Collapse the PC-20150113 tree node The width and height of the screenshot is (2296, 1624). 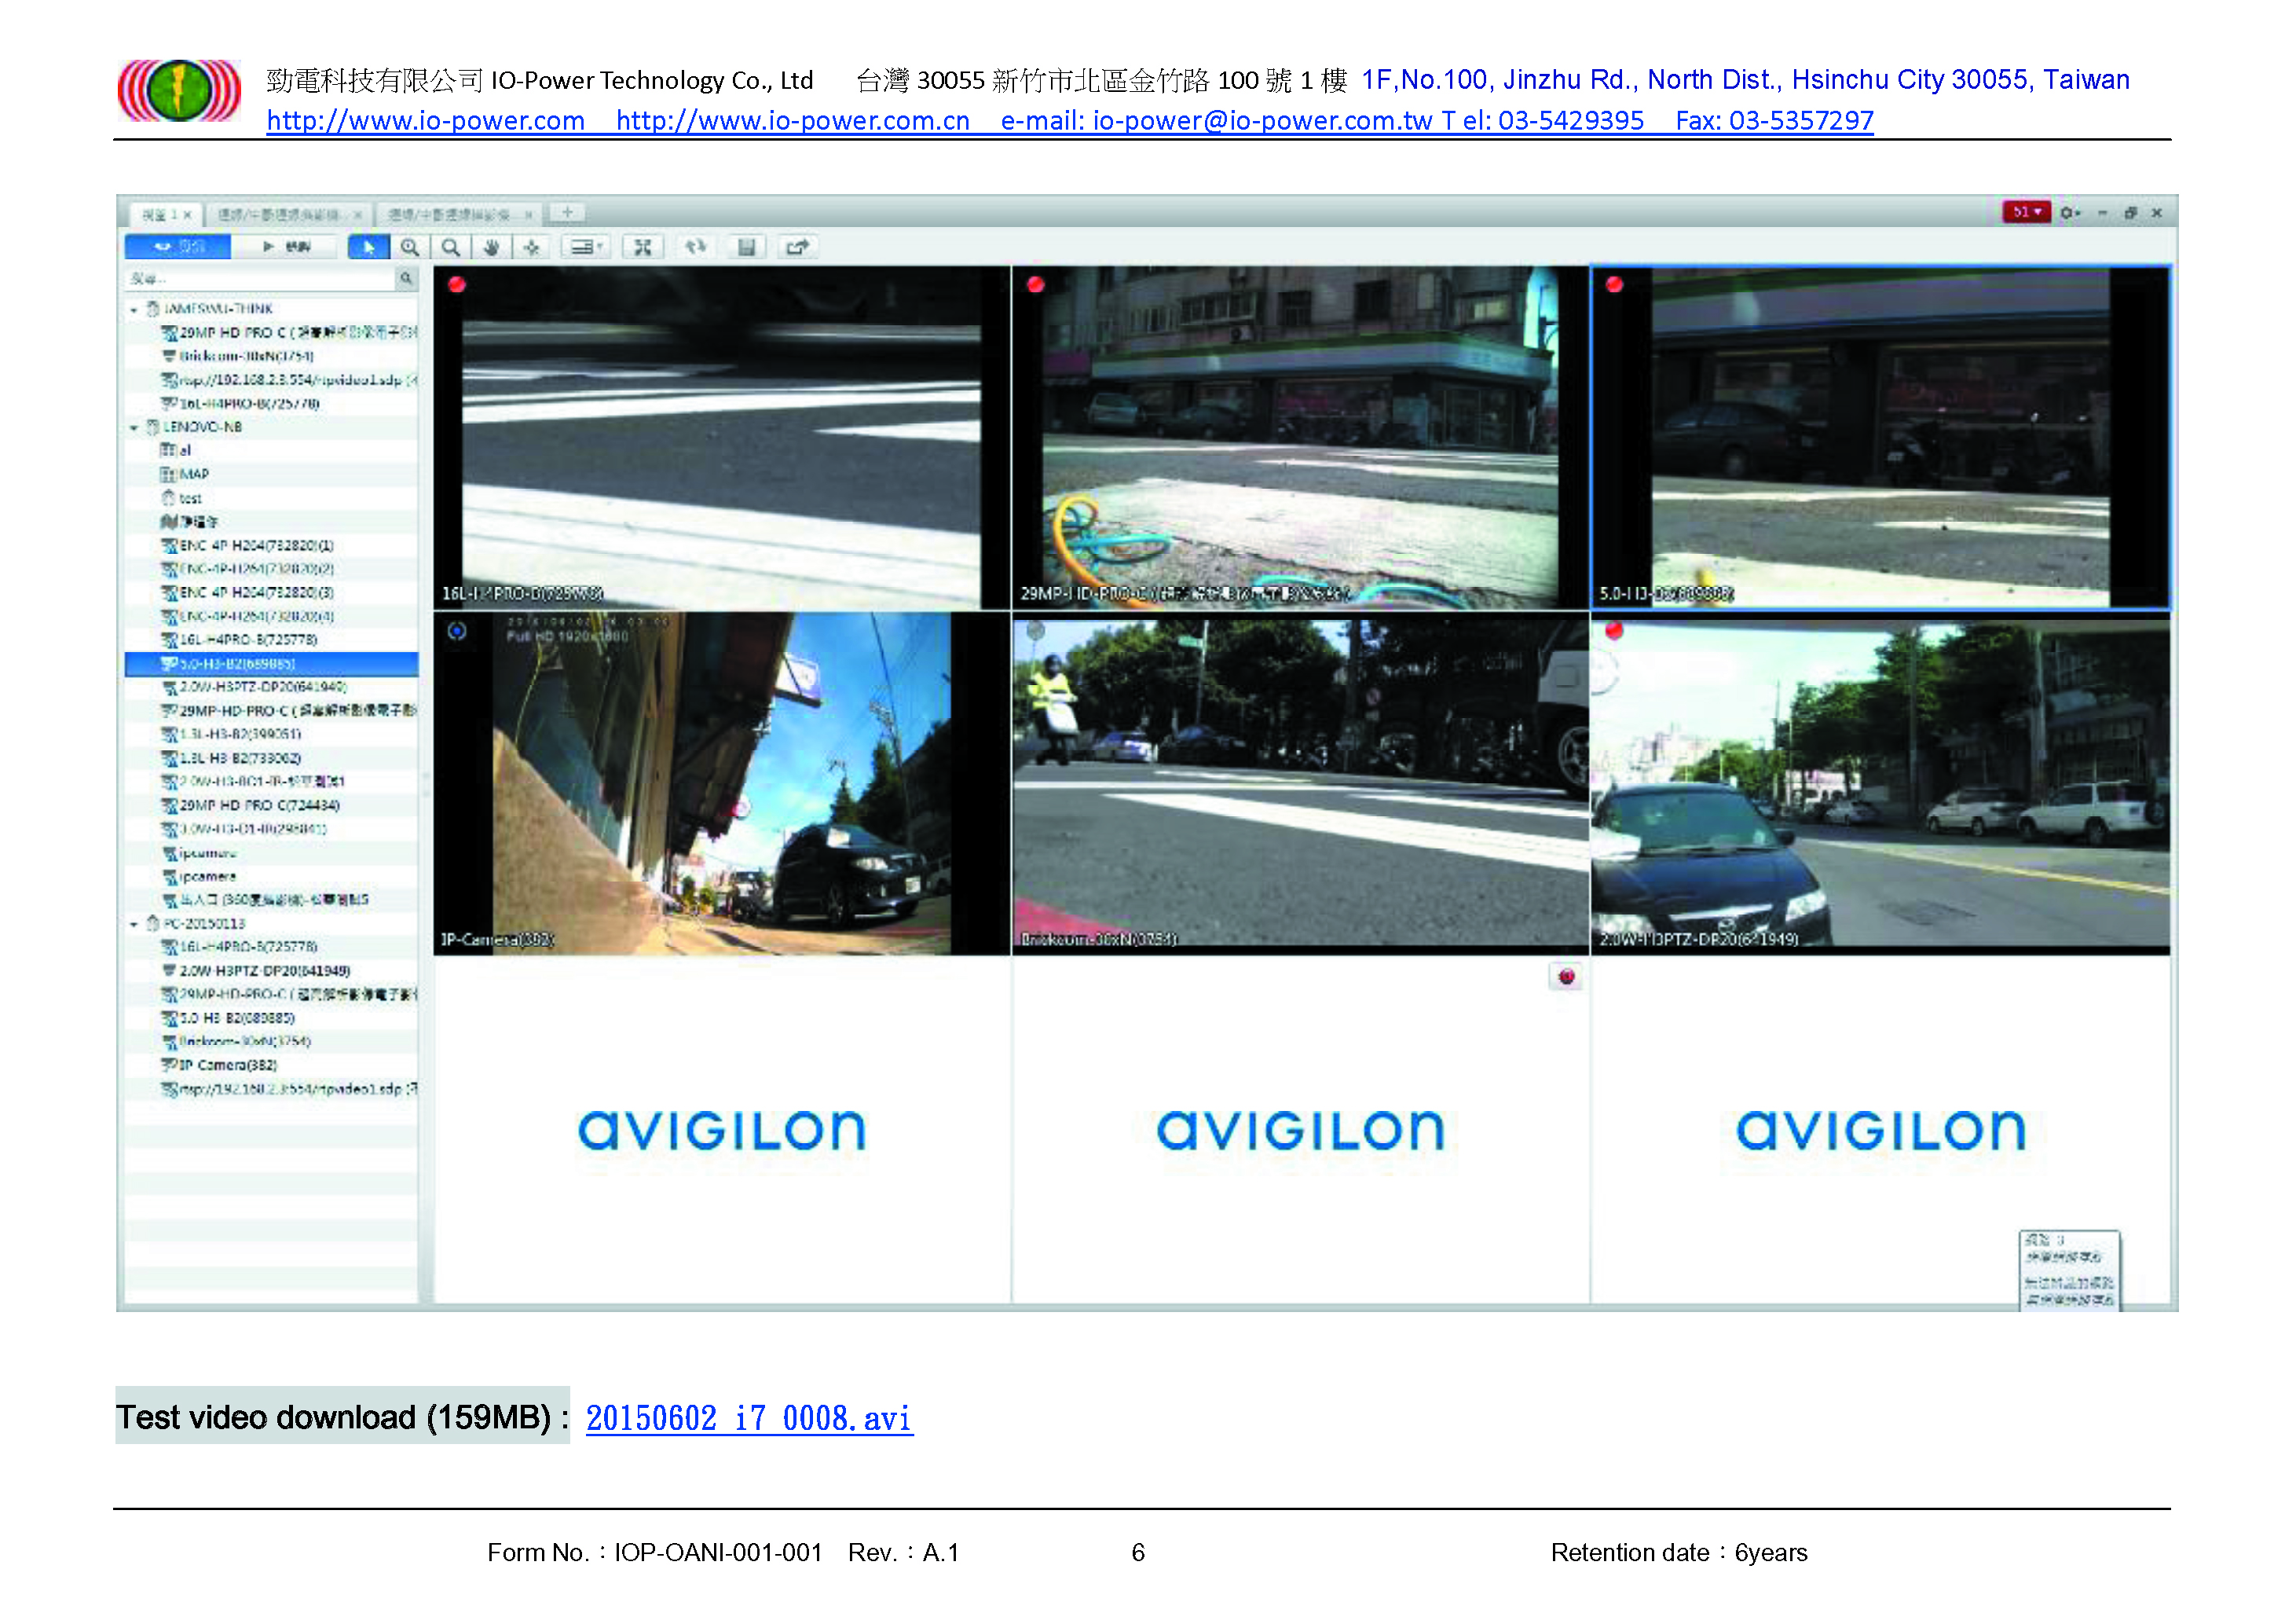point(134,924)
